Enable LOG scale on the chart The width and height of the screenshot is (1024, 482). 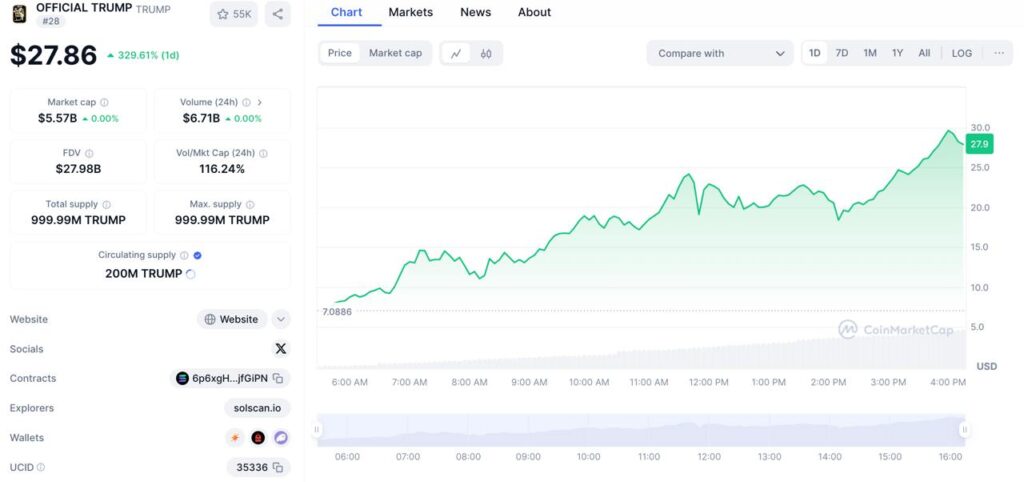(x=961, y=53)
